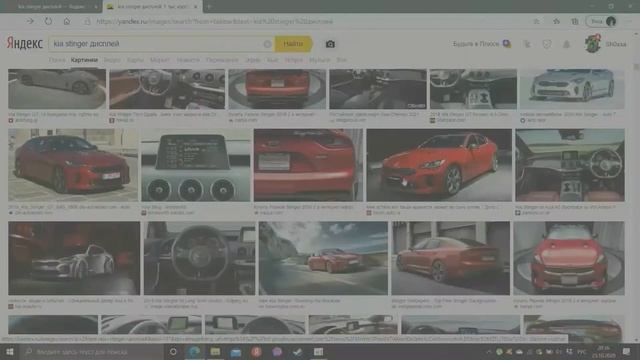Open the red rear taillight close-up thumbnail
The image size is (640, 360).
[x=308, y=165]
